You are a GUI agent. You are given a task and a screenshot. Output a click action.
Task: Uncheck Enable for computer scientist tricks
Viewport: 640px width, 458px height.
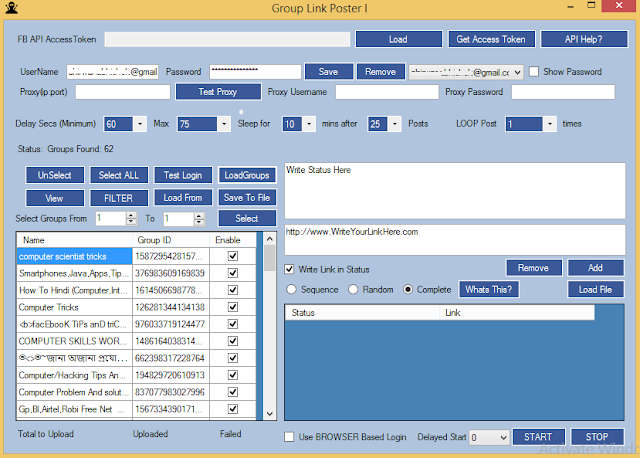233,256
